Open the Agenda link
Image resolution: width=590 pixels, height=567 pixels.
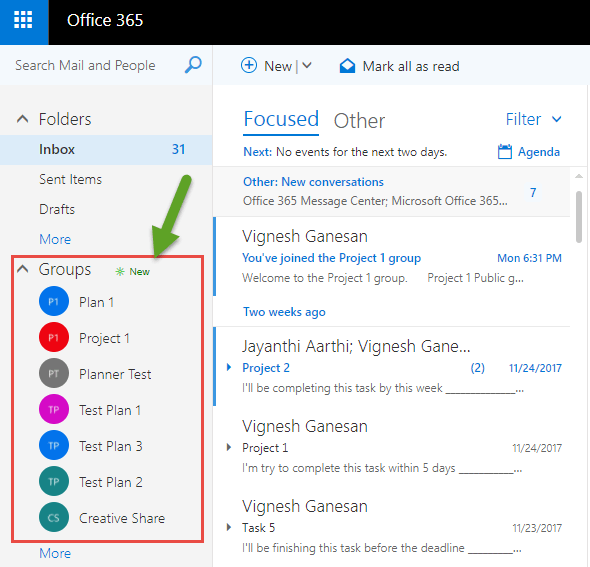pos(539,152)
